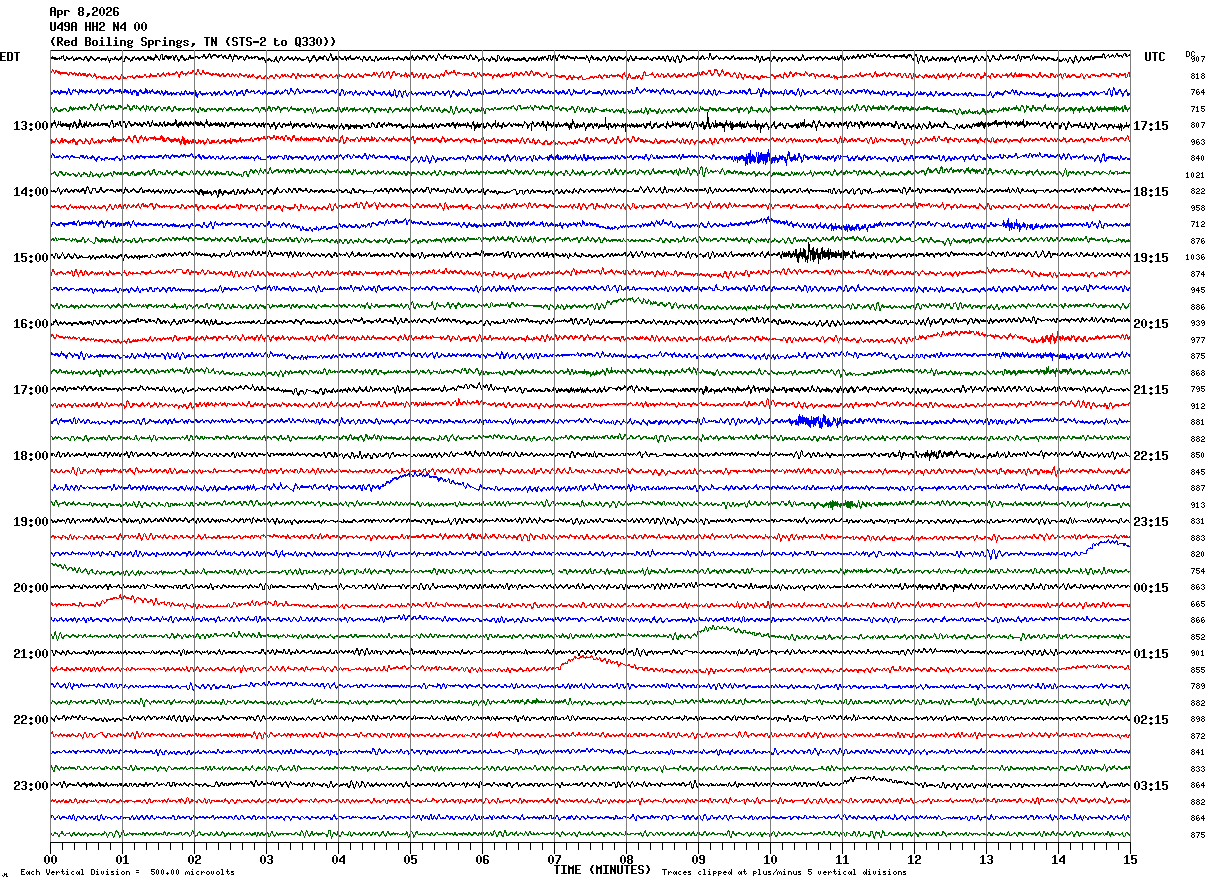Click the black signal burst on 15:00 trace
The height and width of the screenshot is (886, 1210).
[812, 254]
